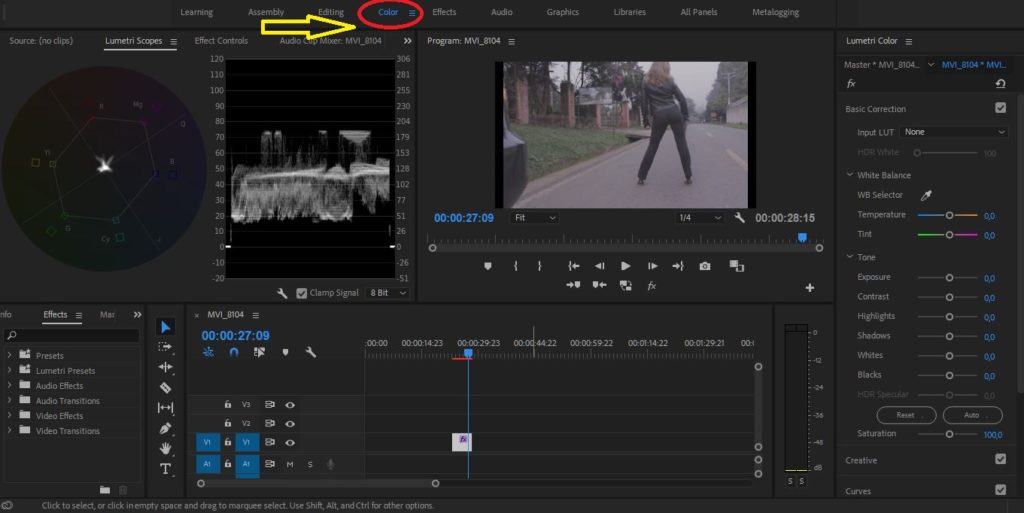Click Mark In bracket button
The width and height of the screenshot is (1024, 513).
515,266
